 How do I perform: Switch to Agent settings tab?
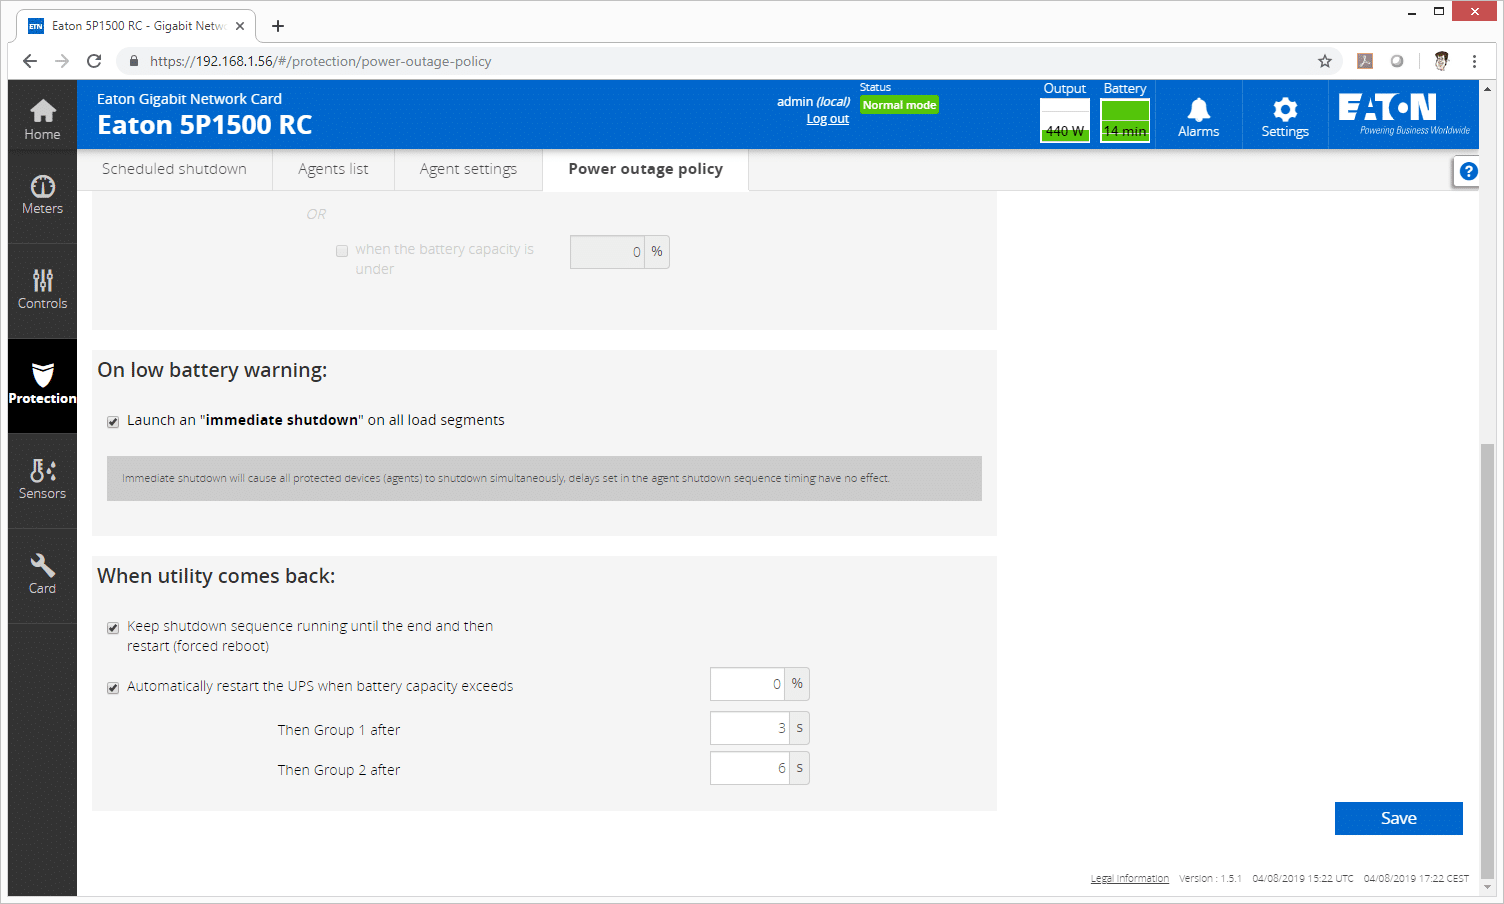pyautogui.click(x=468, y=169)
